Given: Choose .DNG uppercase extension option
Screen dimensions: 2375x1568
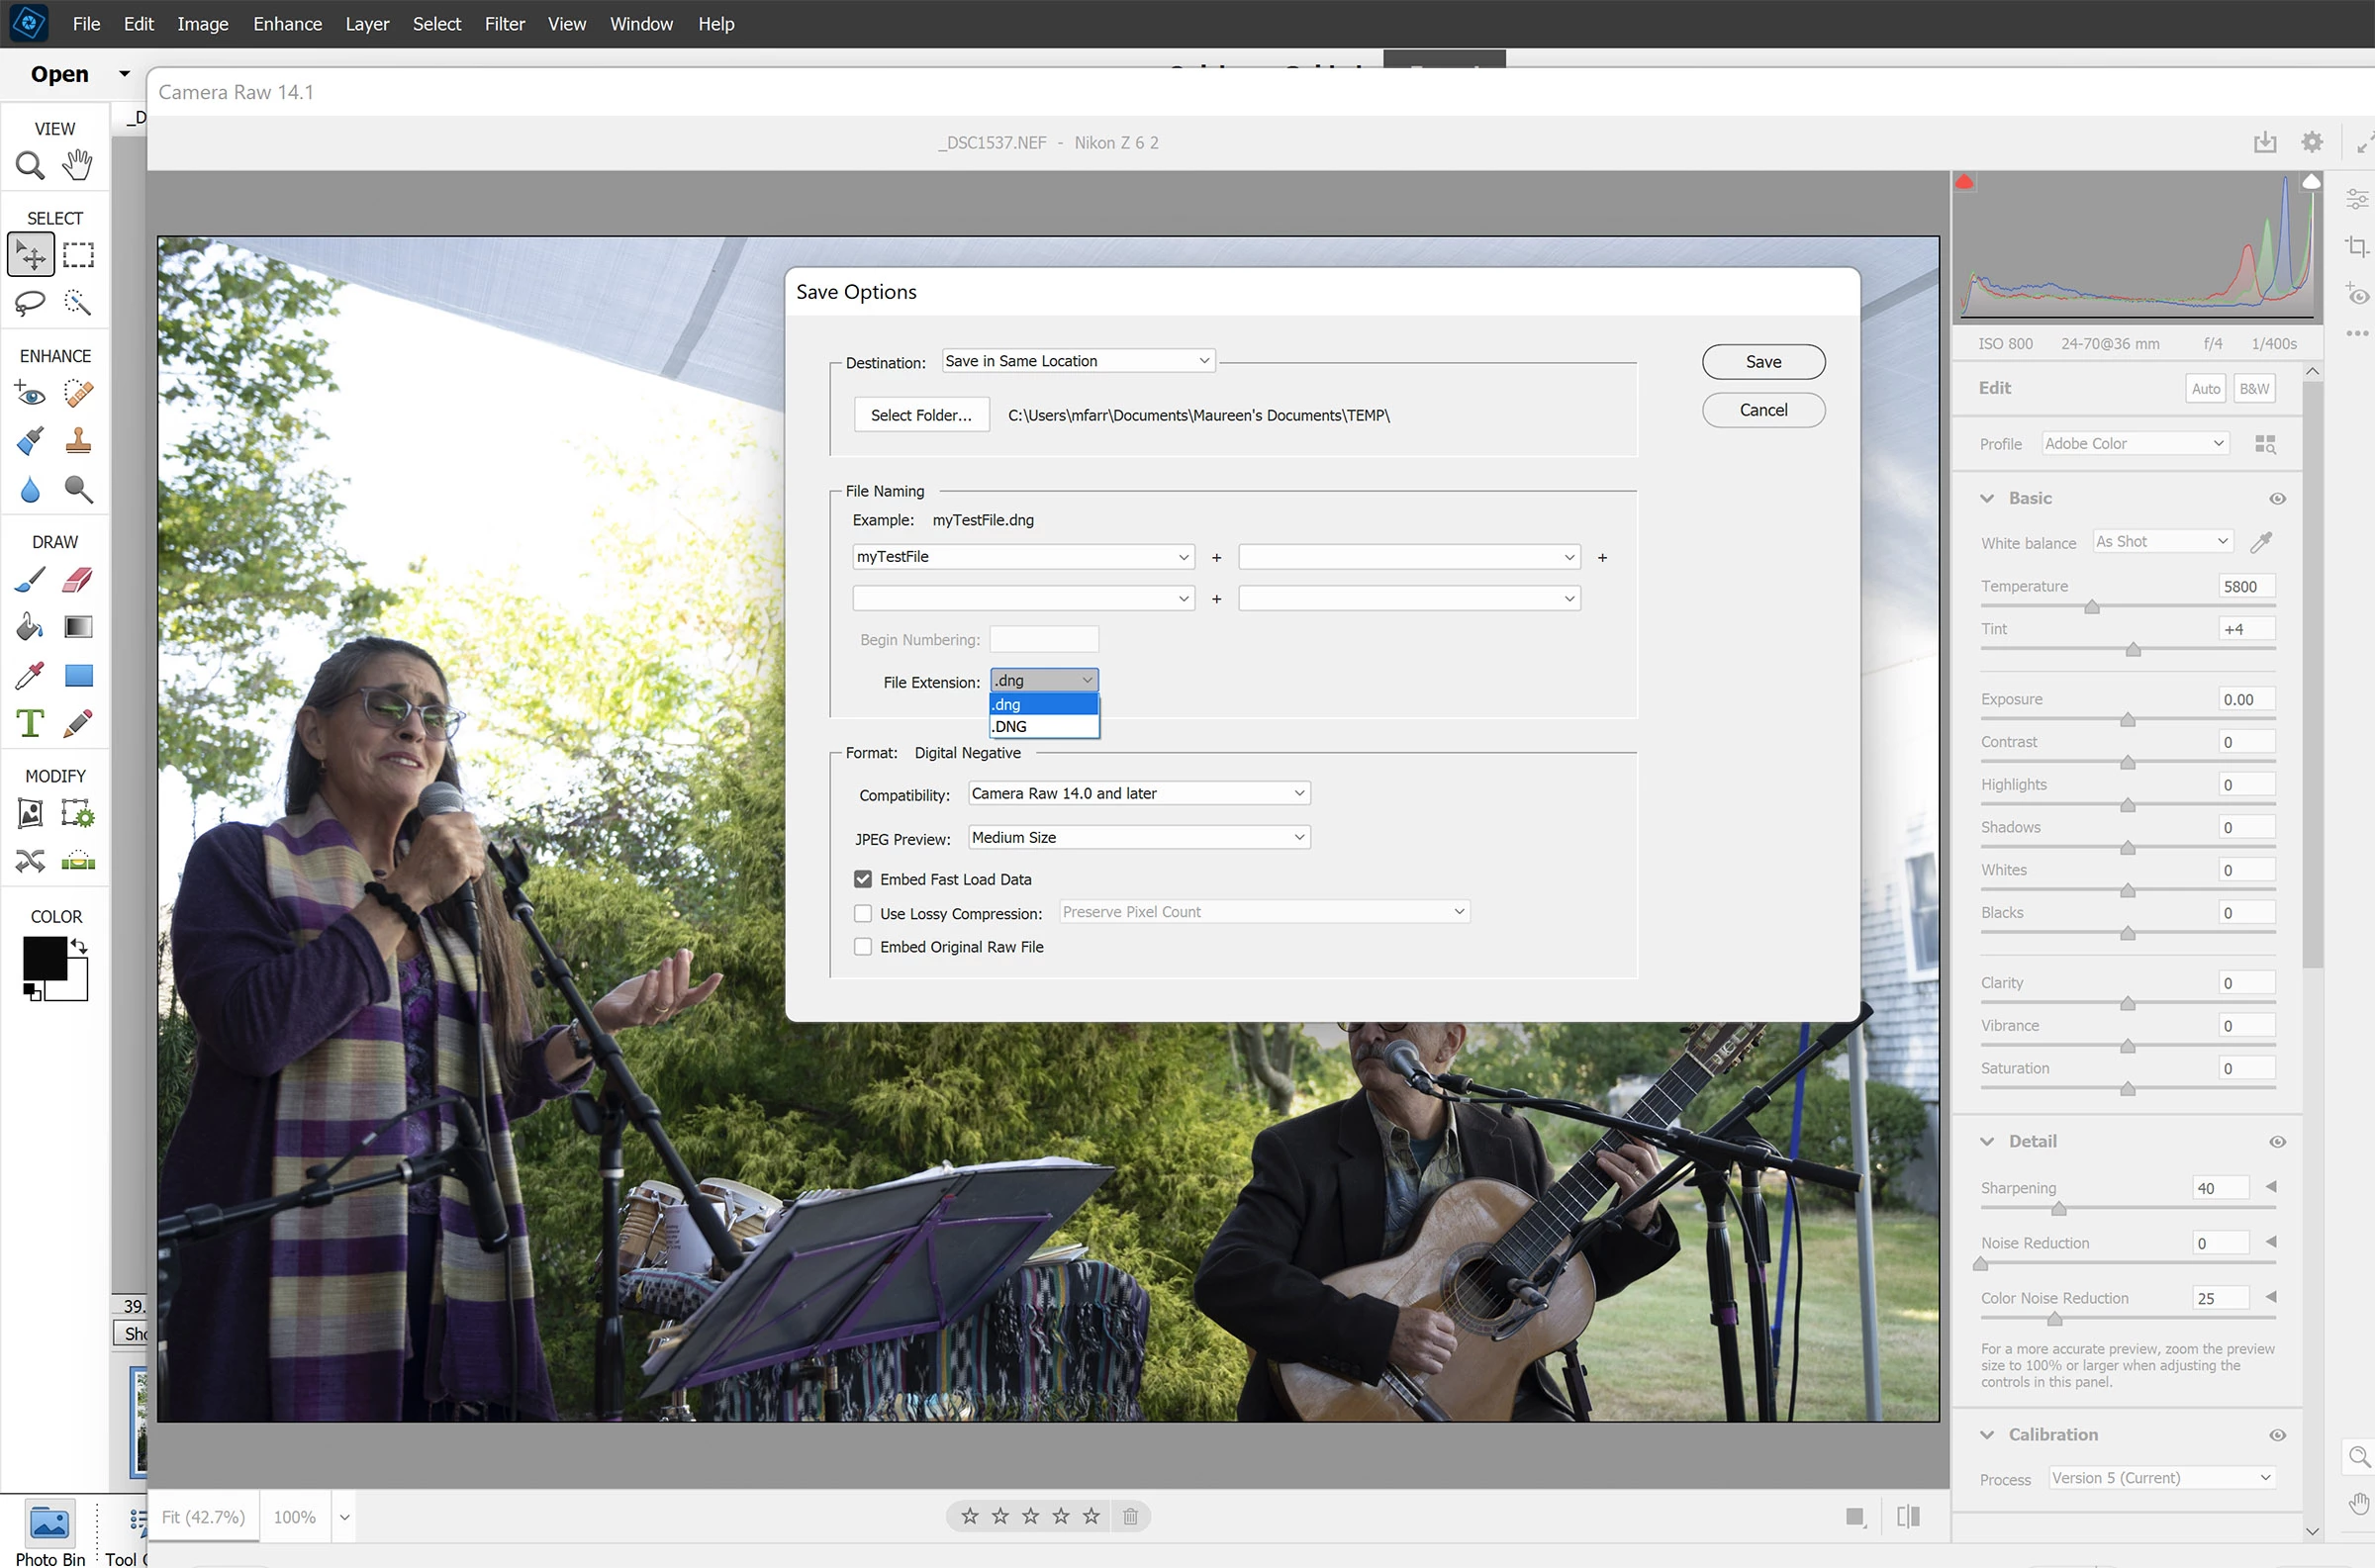Looking at the screenshot, I should coord(1043,727).
